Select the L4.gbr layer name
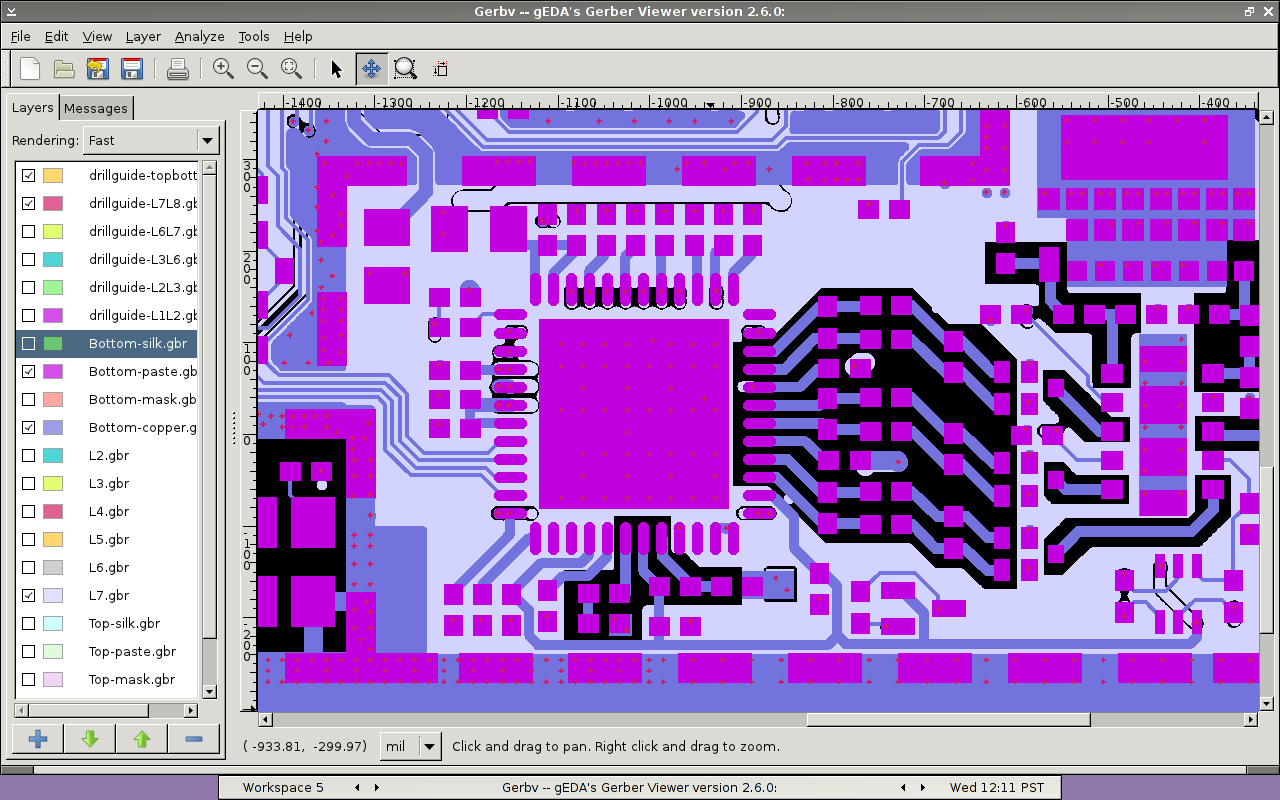This screenshot has height=800, width=1280. (x=109, y=511)
